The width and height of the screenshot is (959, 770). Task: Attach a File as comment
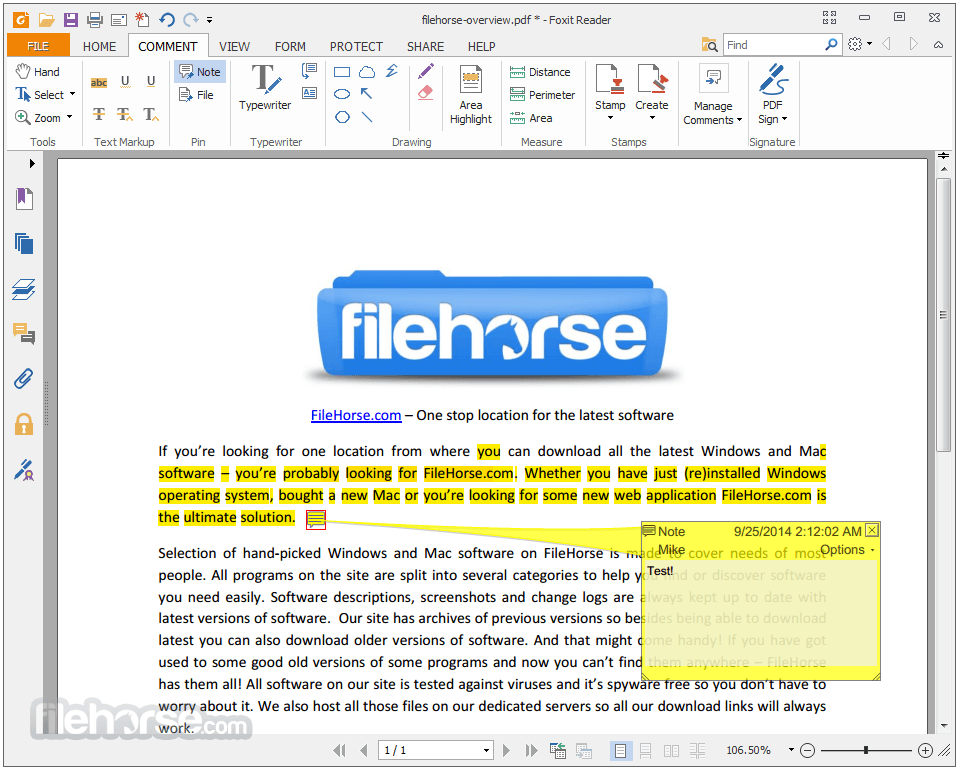pos(196,95)
